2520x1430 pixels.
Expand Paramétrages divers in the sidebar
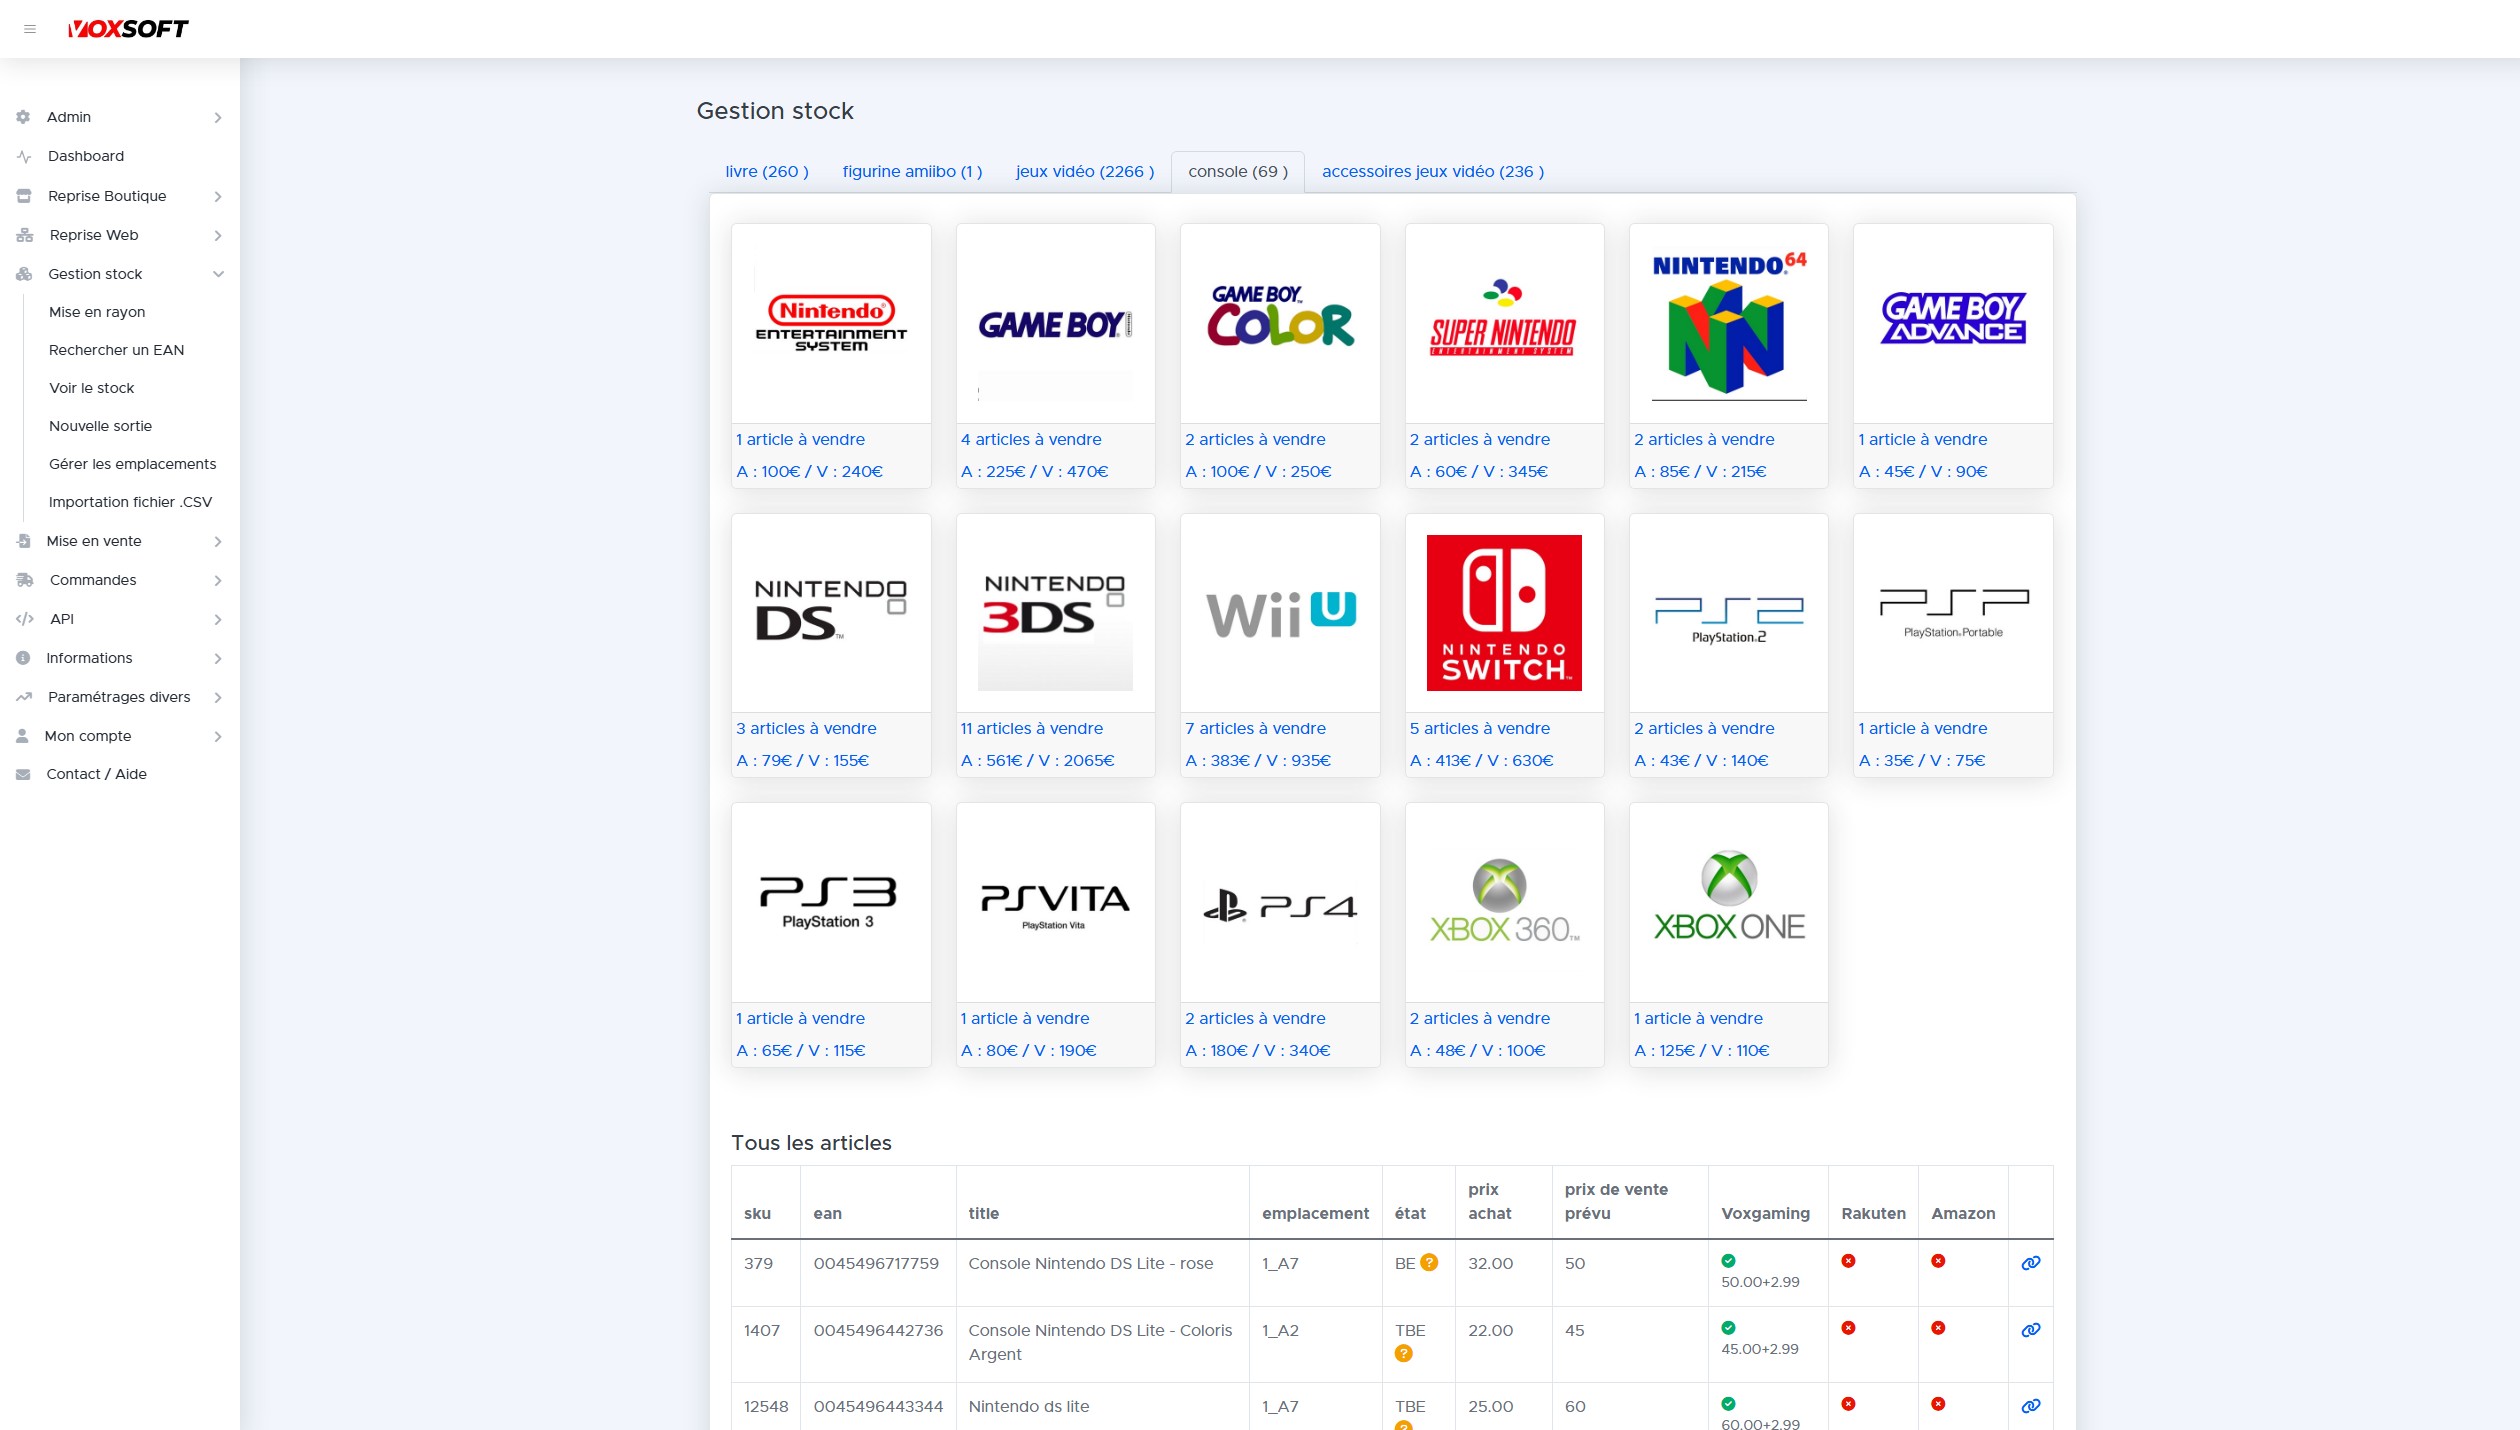pyautogui.click(x=218, y=697)
